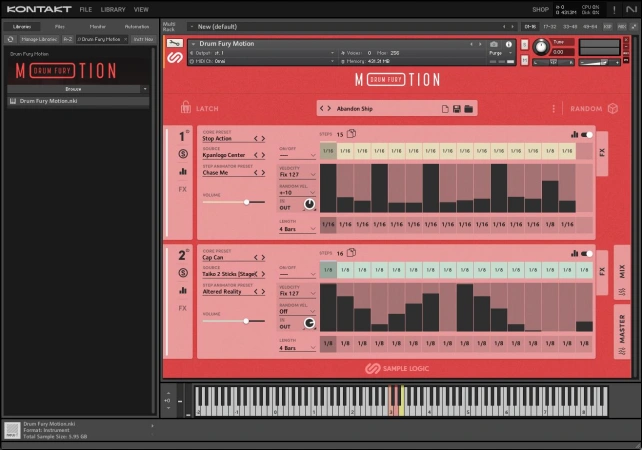This screenshot has width=642, height=450.
Task: Select next Core Preset after Stop Action
Action: point(263,138)
